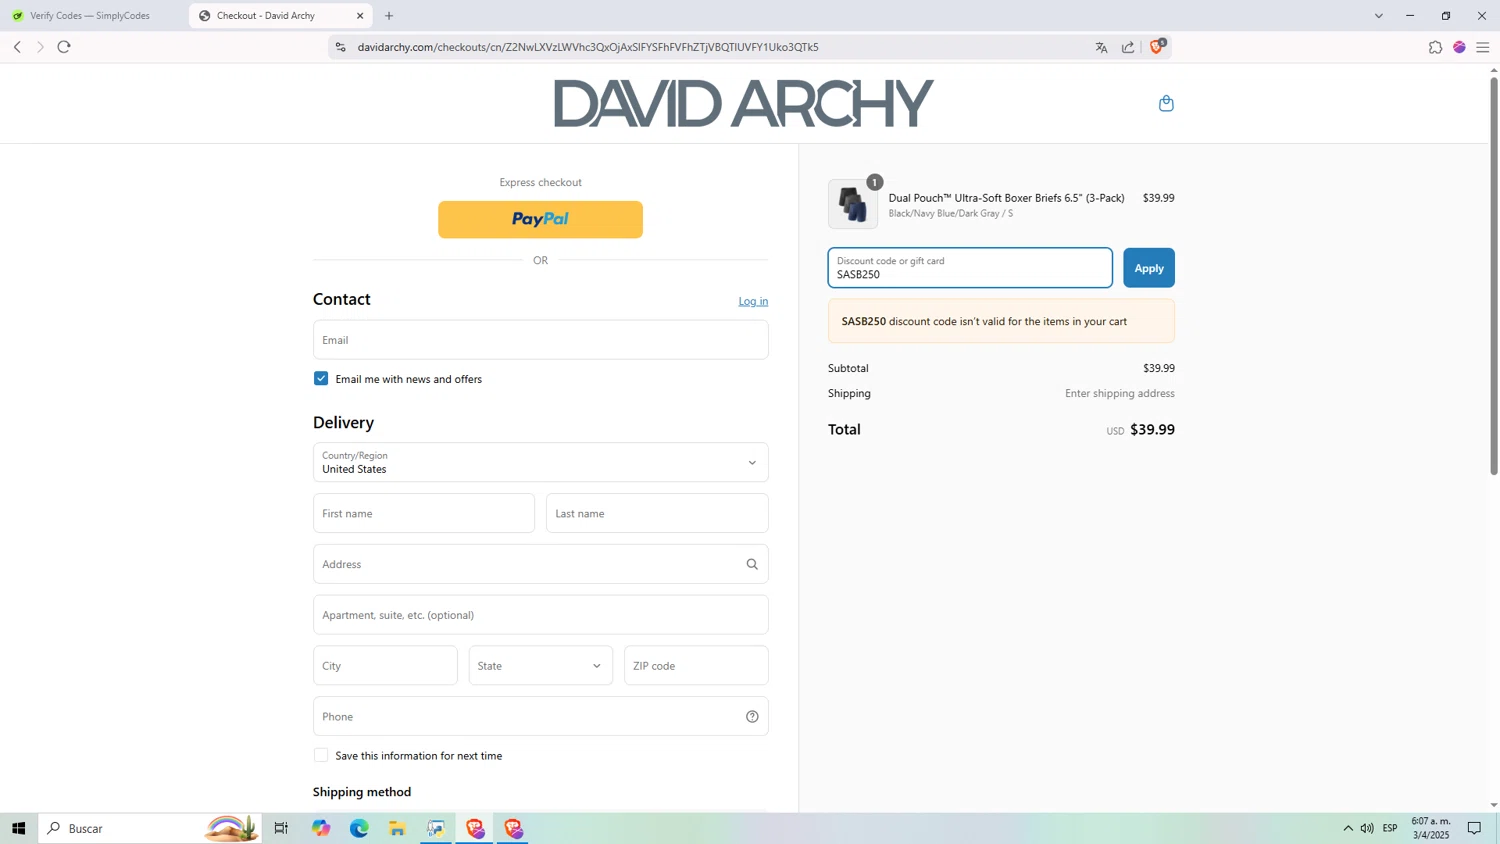Open the Windows Start menu
The width and height of the screenshot is (1500, 844).
coord(18,828)
